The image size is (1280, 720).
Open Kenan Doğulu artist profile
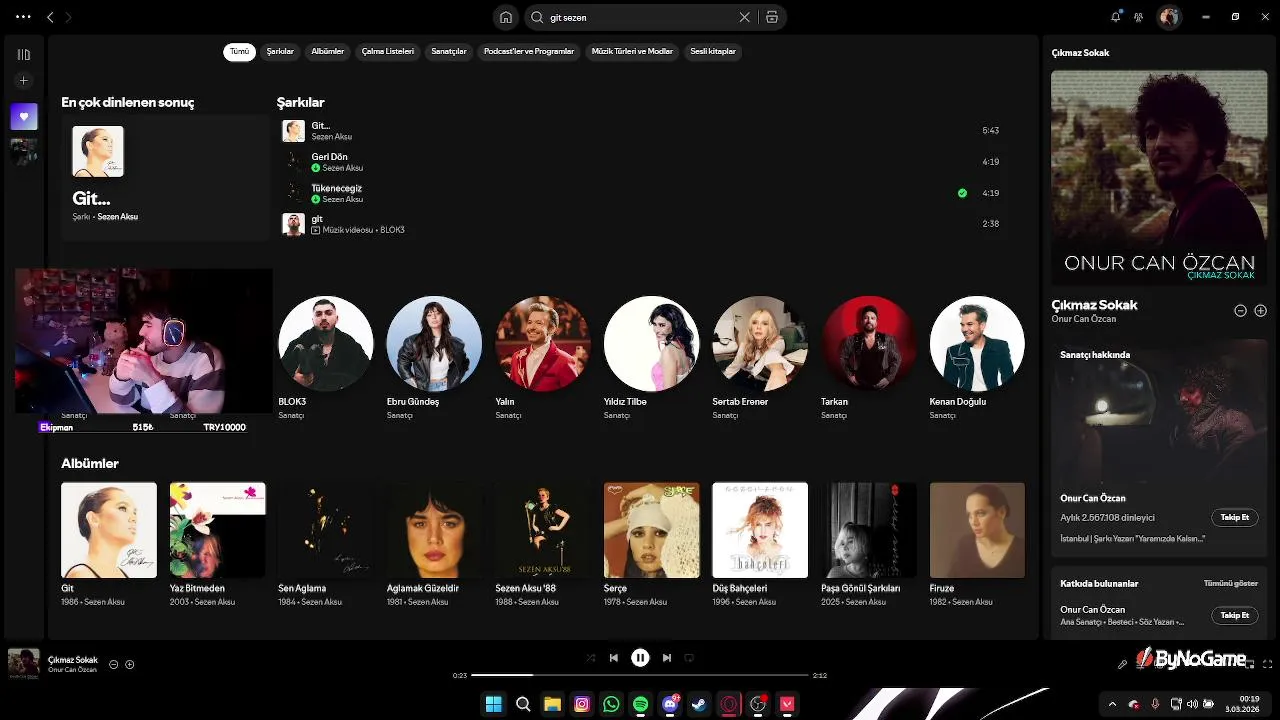(x=977, y=343)
